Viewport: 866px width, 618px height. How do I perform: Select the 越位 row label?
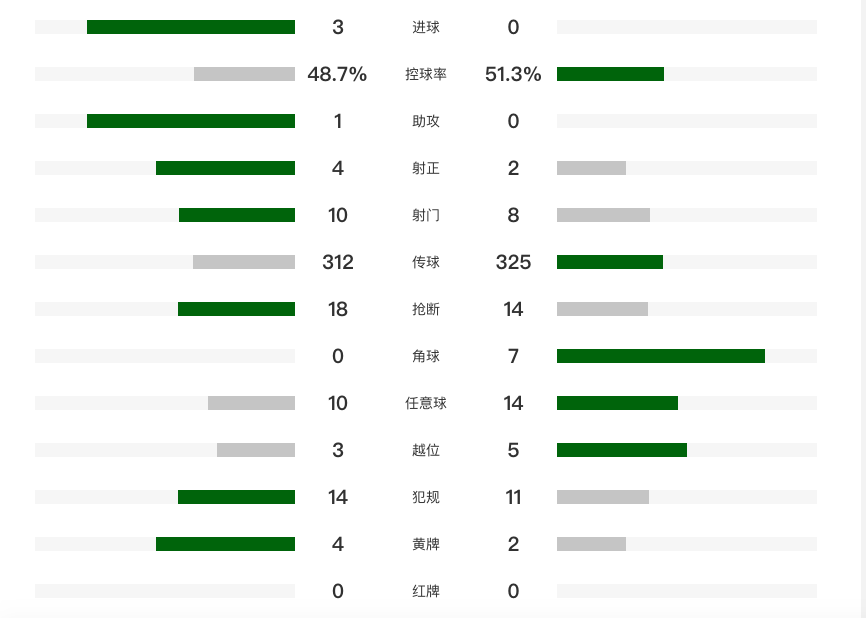click(x=425, y=450)
